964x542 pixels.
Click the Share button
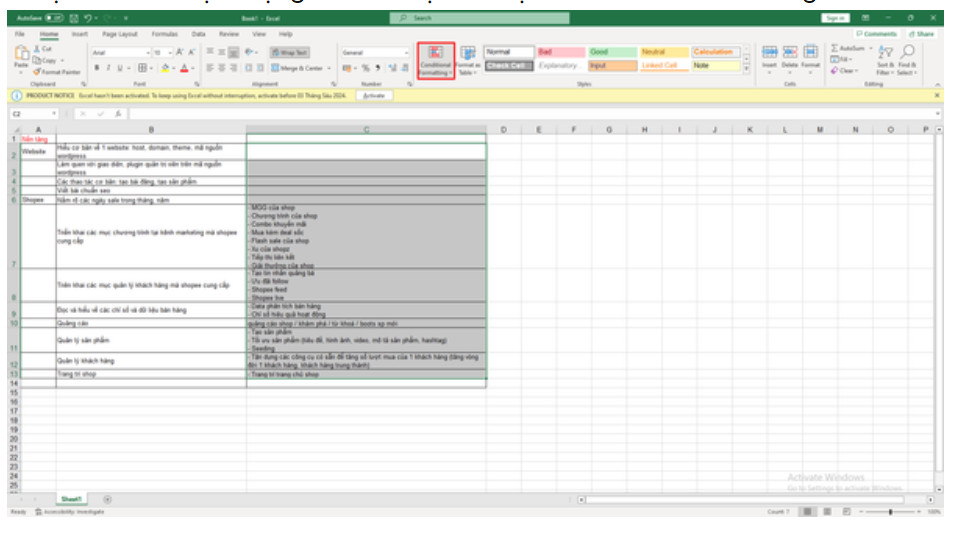coord(921,34)
